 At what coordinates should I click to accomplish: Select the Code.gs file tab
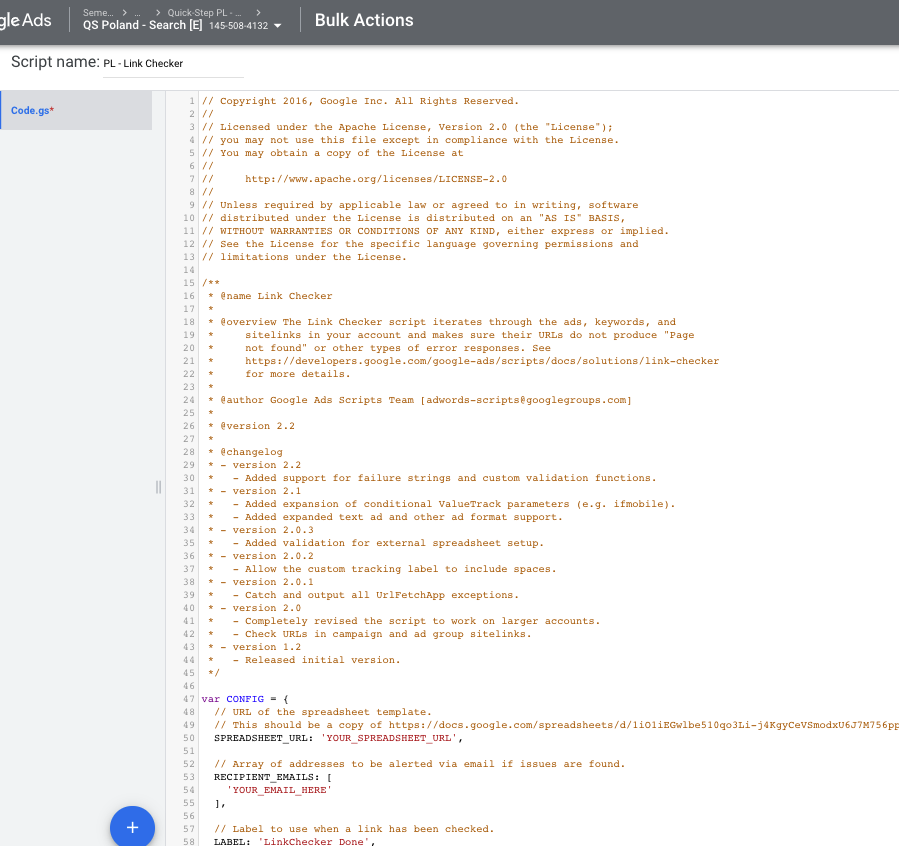[32, 110]
